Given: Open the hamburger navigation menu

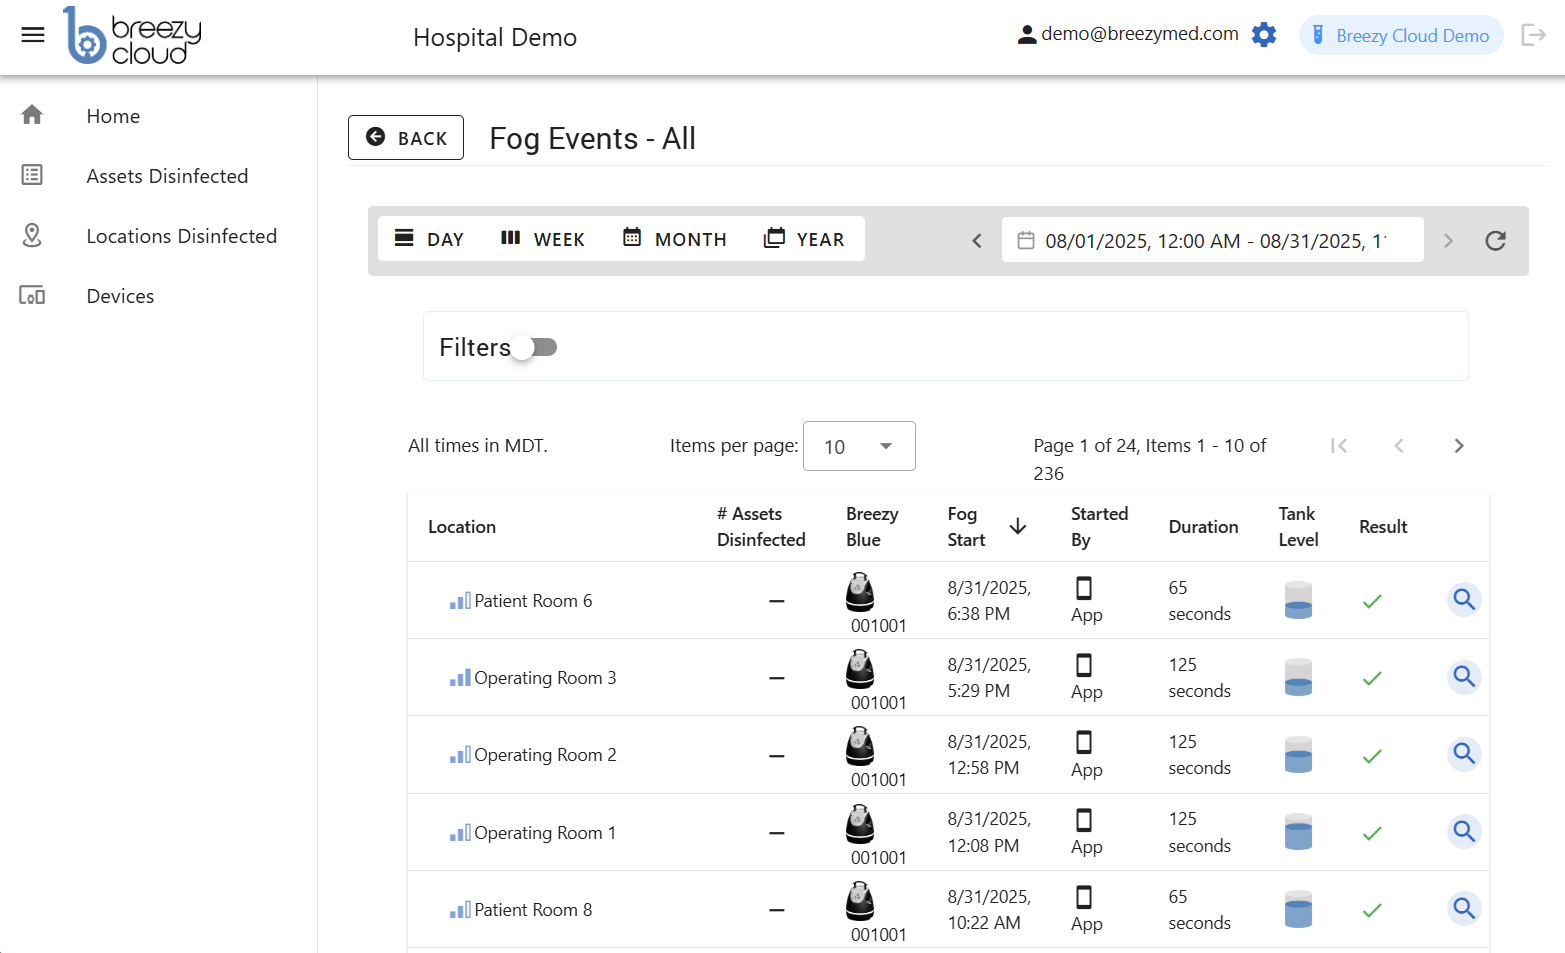Looking at the screenshot, I should (33, 35).
